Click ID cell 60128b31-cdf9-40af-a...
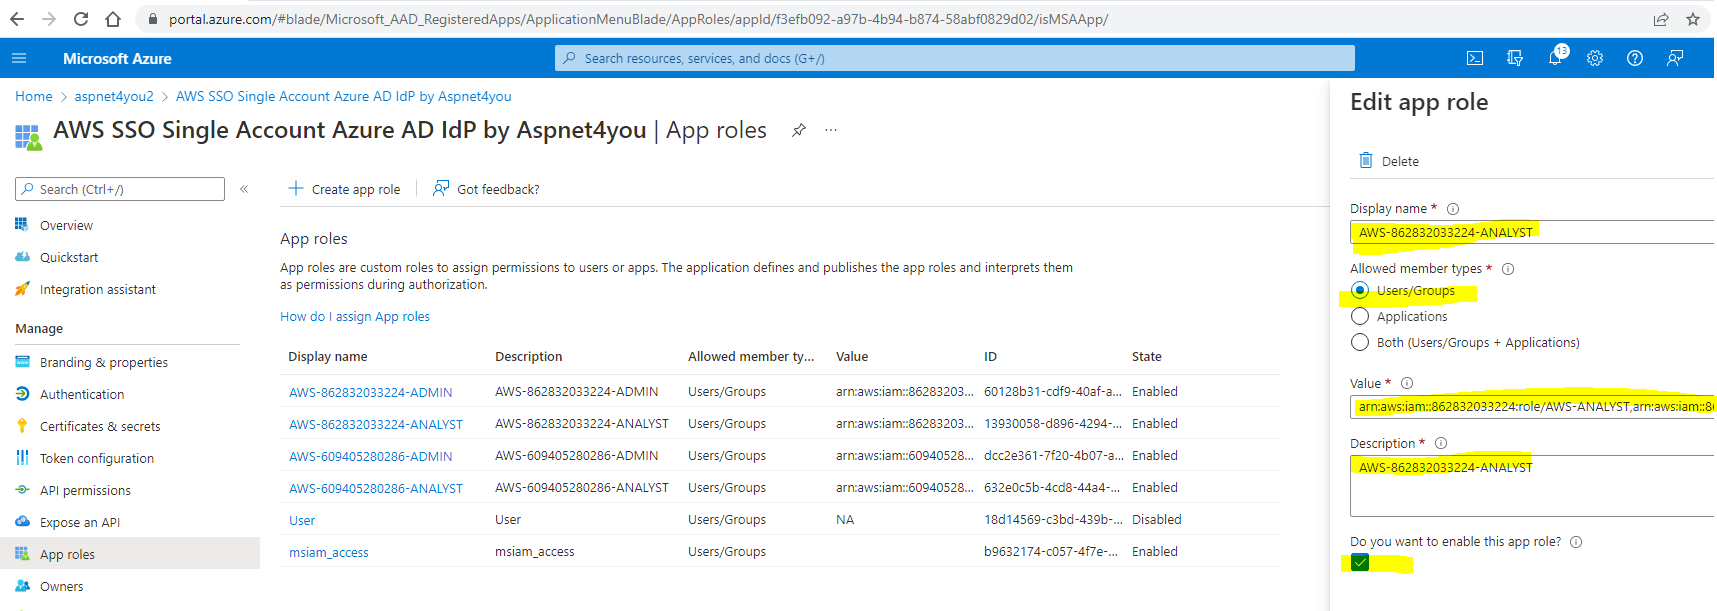This screenshot has height=611, width=1717. point(1053,392)
